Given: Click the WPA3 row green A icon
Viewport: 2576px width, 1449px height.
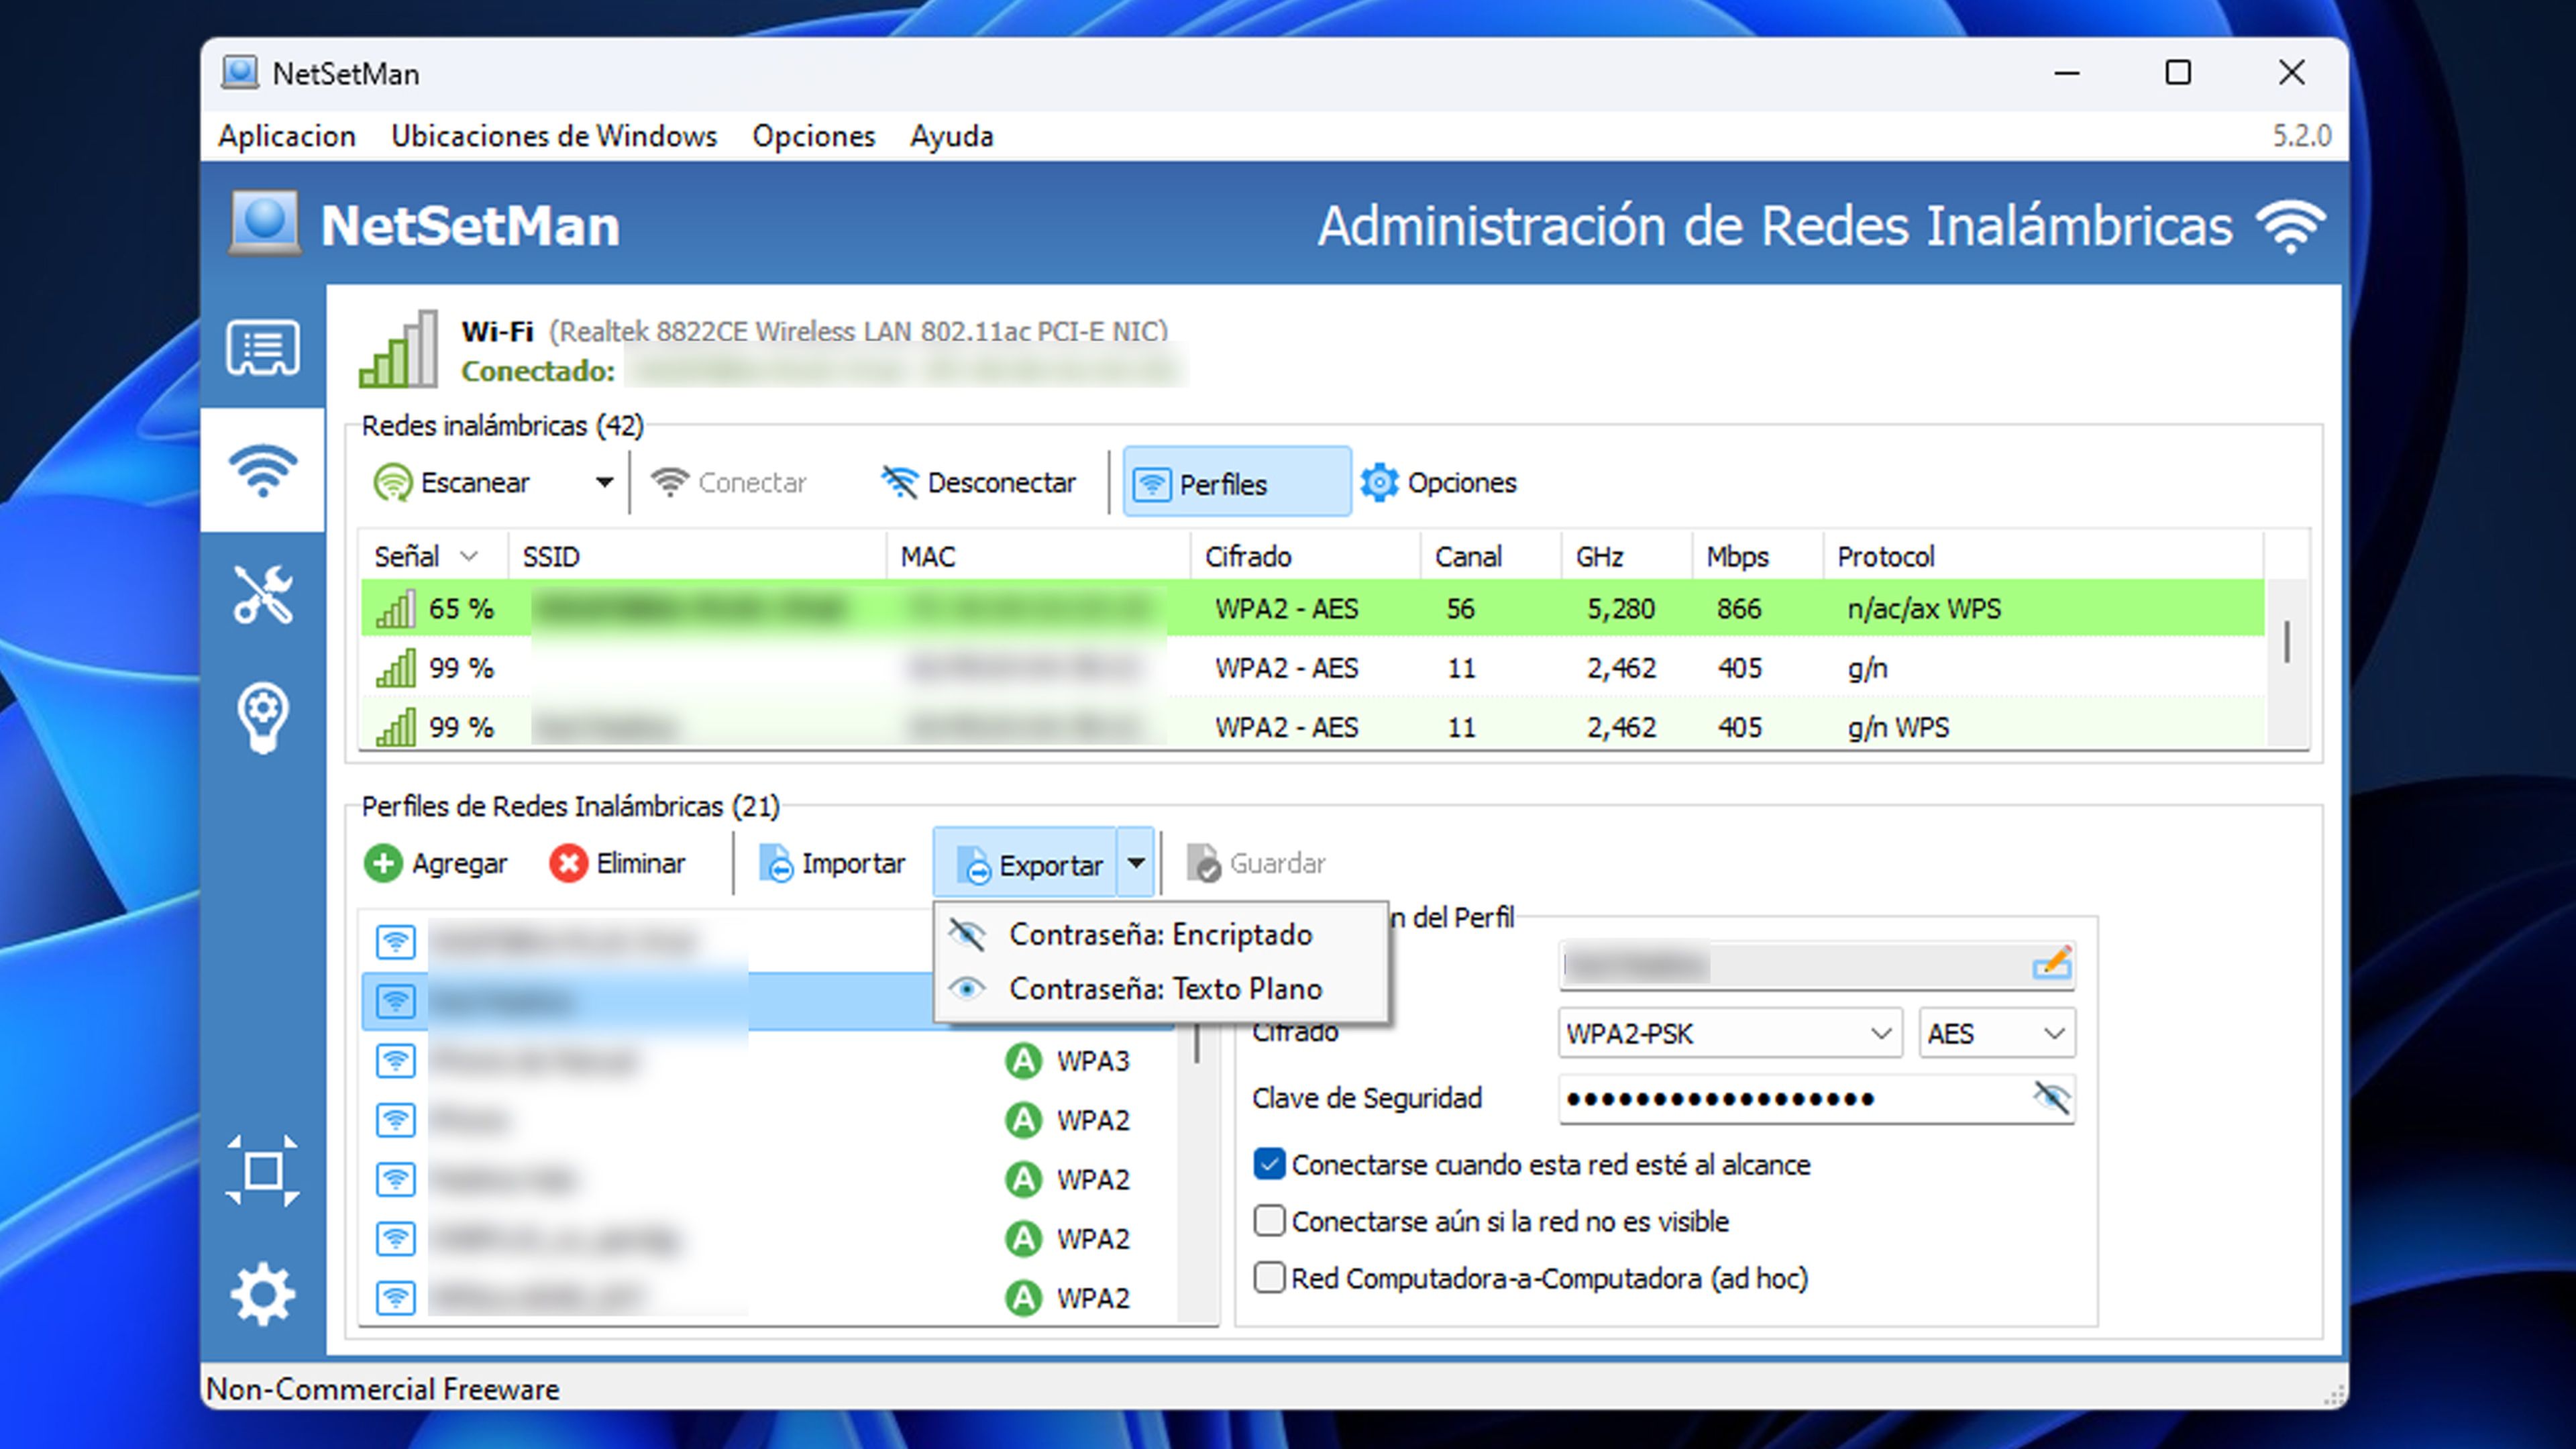Looking at the screenshot, I should tap(1023, 1060).
